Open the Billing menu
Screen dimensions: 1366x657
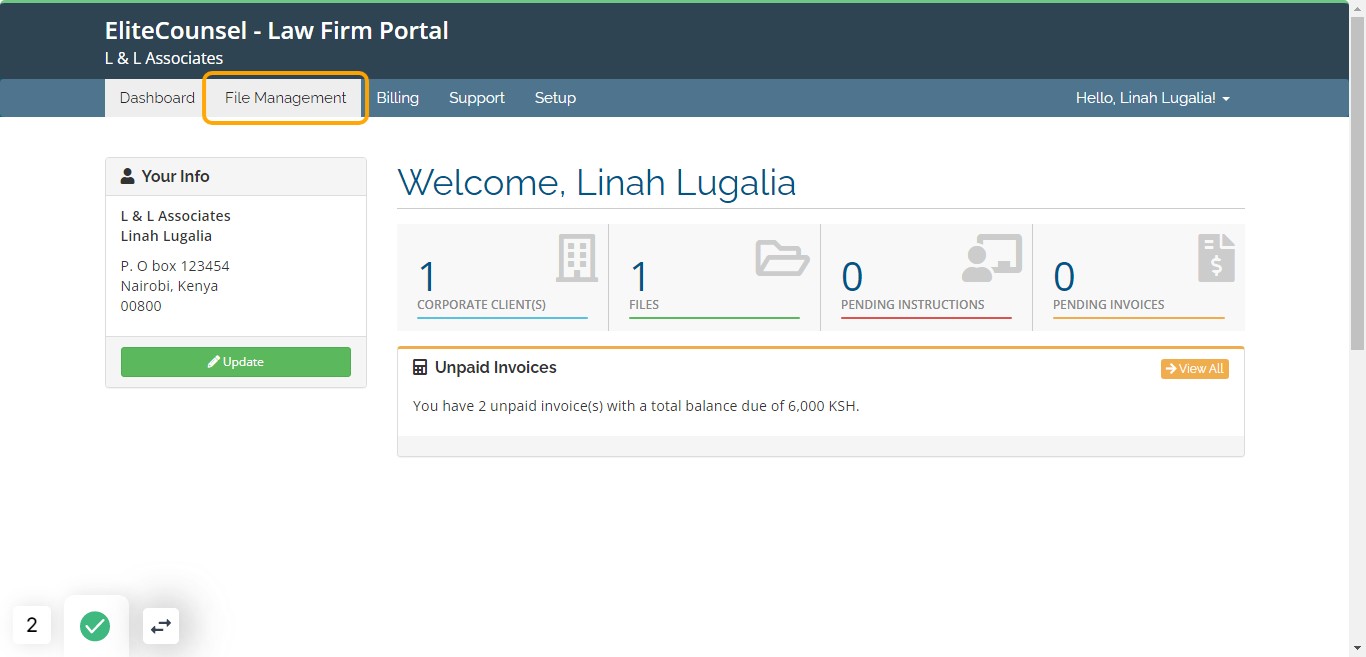point(398,98)
